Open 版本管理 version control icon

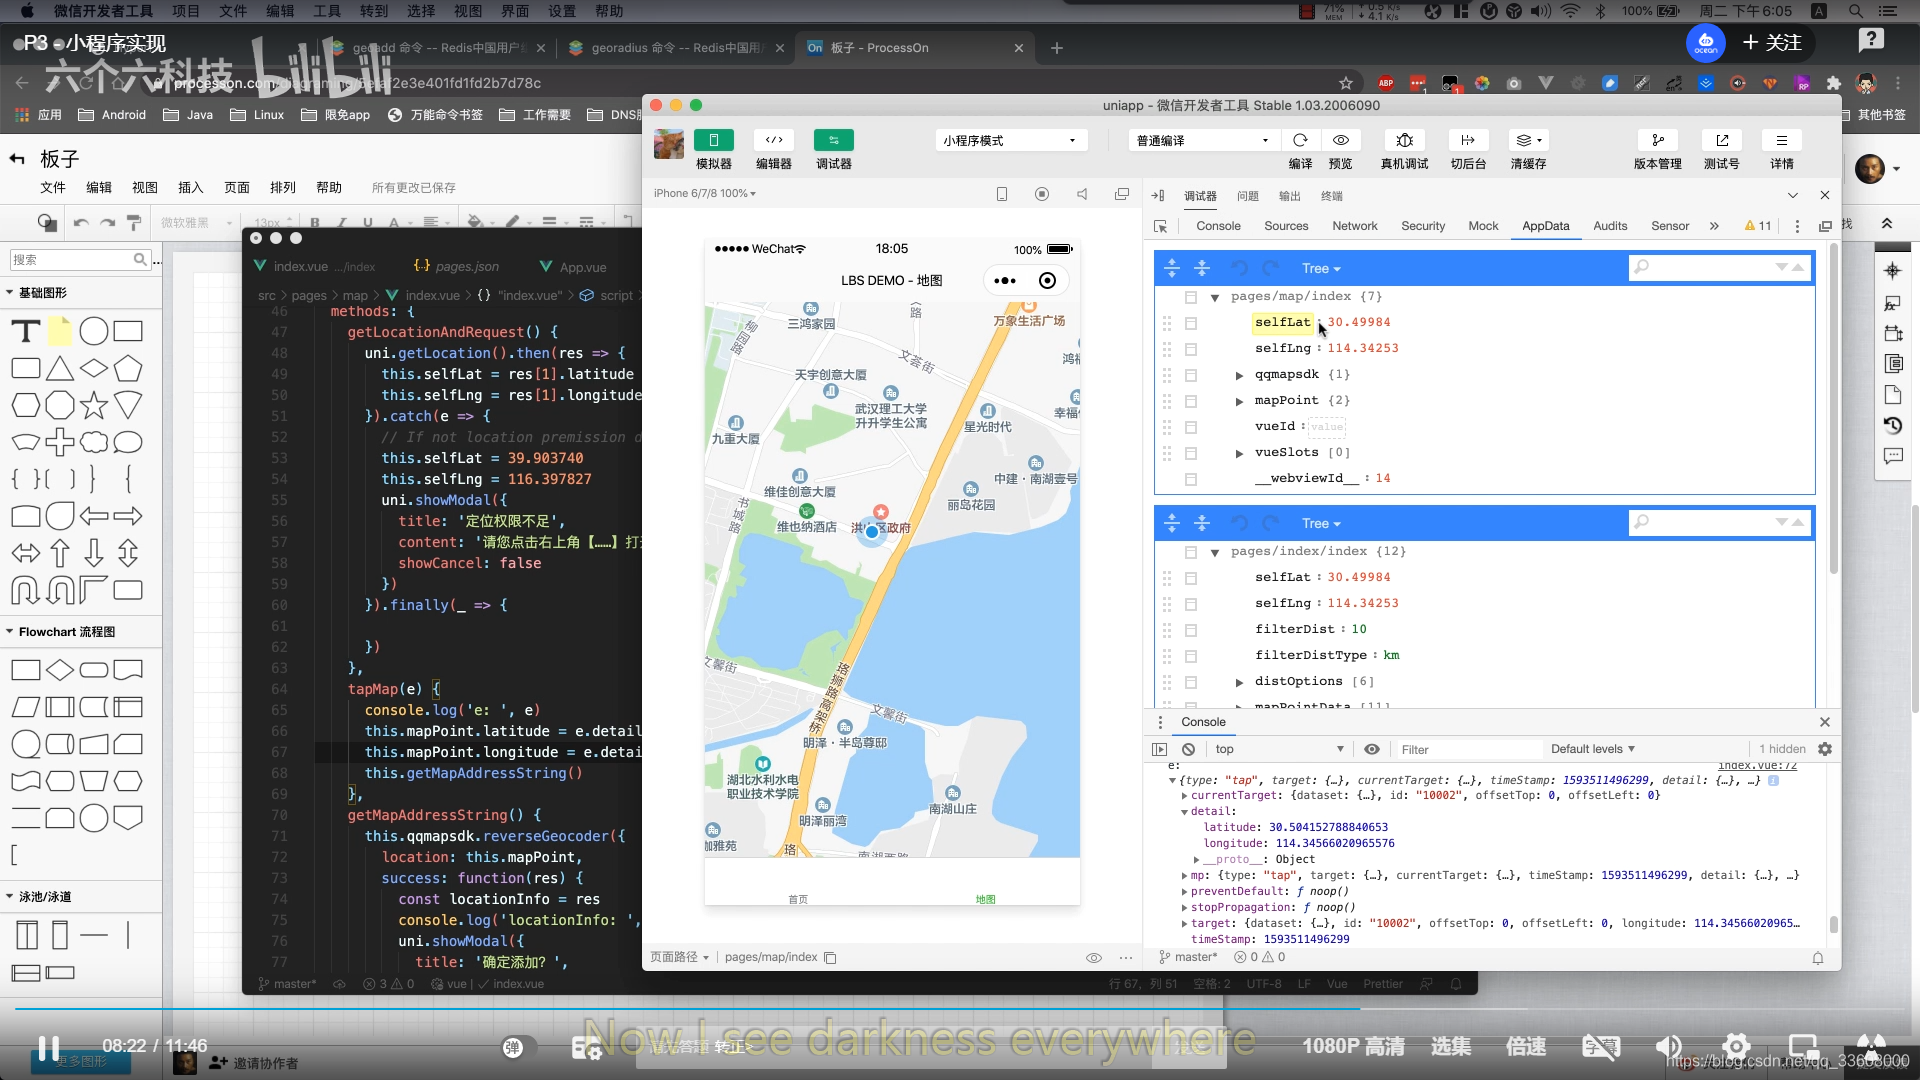(x=1657, y=140)
